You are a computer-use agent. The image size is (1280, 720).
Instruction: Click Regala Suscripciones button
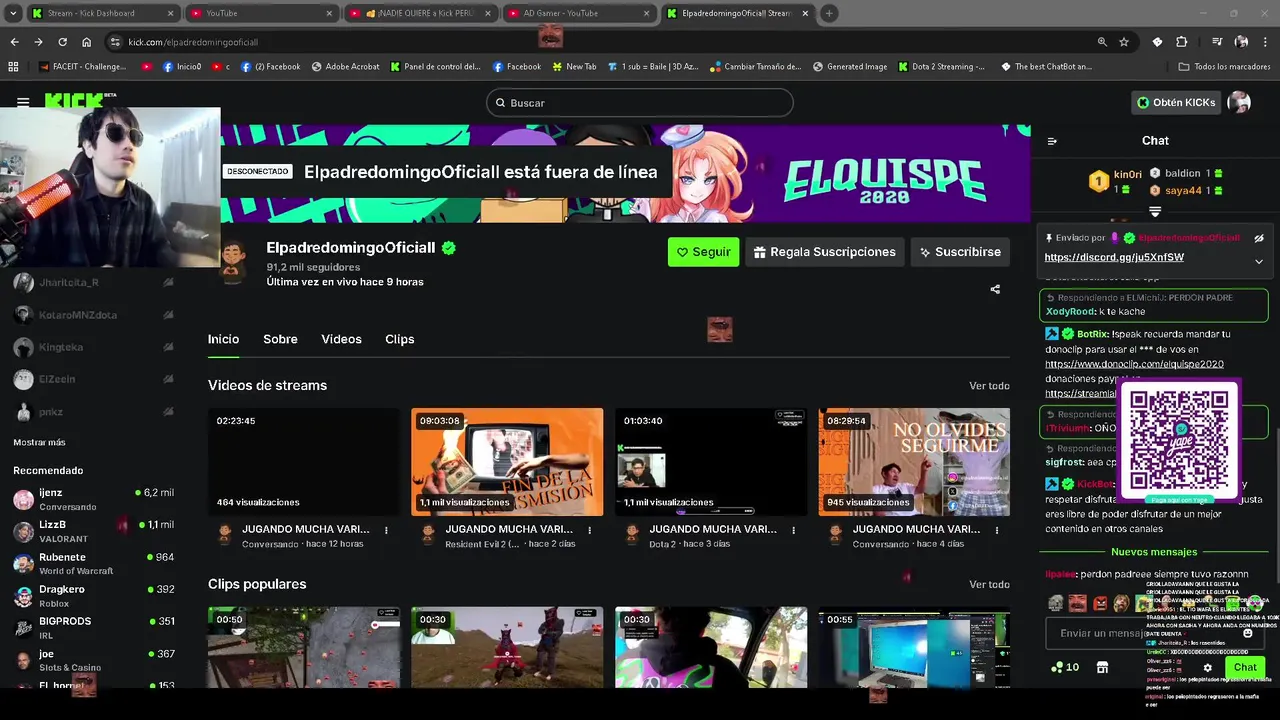pos(824,252)
